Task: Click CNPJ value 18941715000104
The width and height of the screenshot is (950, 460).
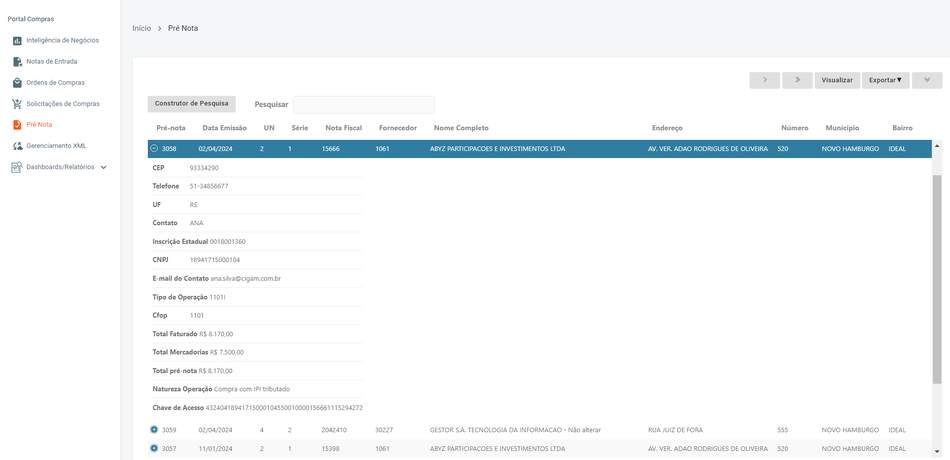Action: pos(214,260)
